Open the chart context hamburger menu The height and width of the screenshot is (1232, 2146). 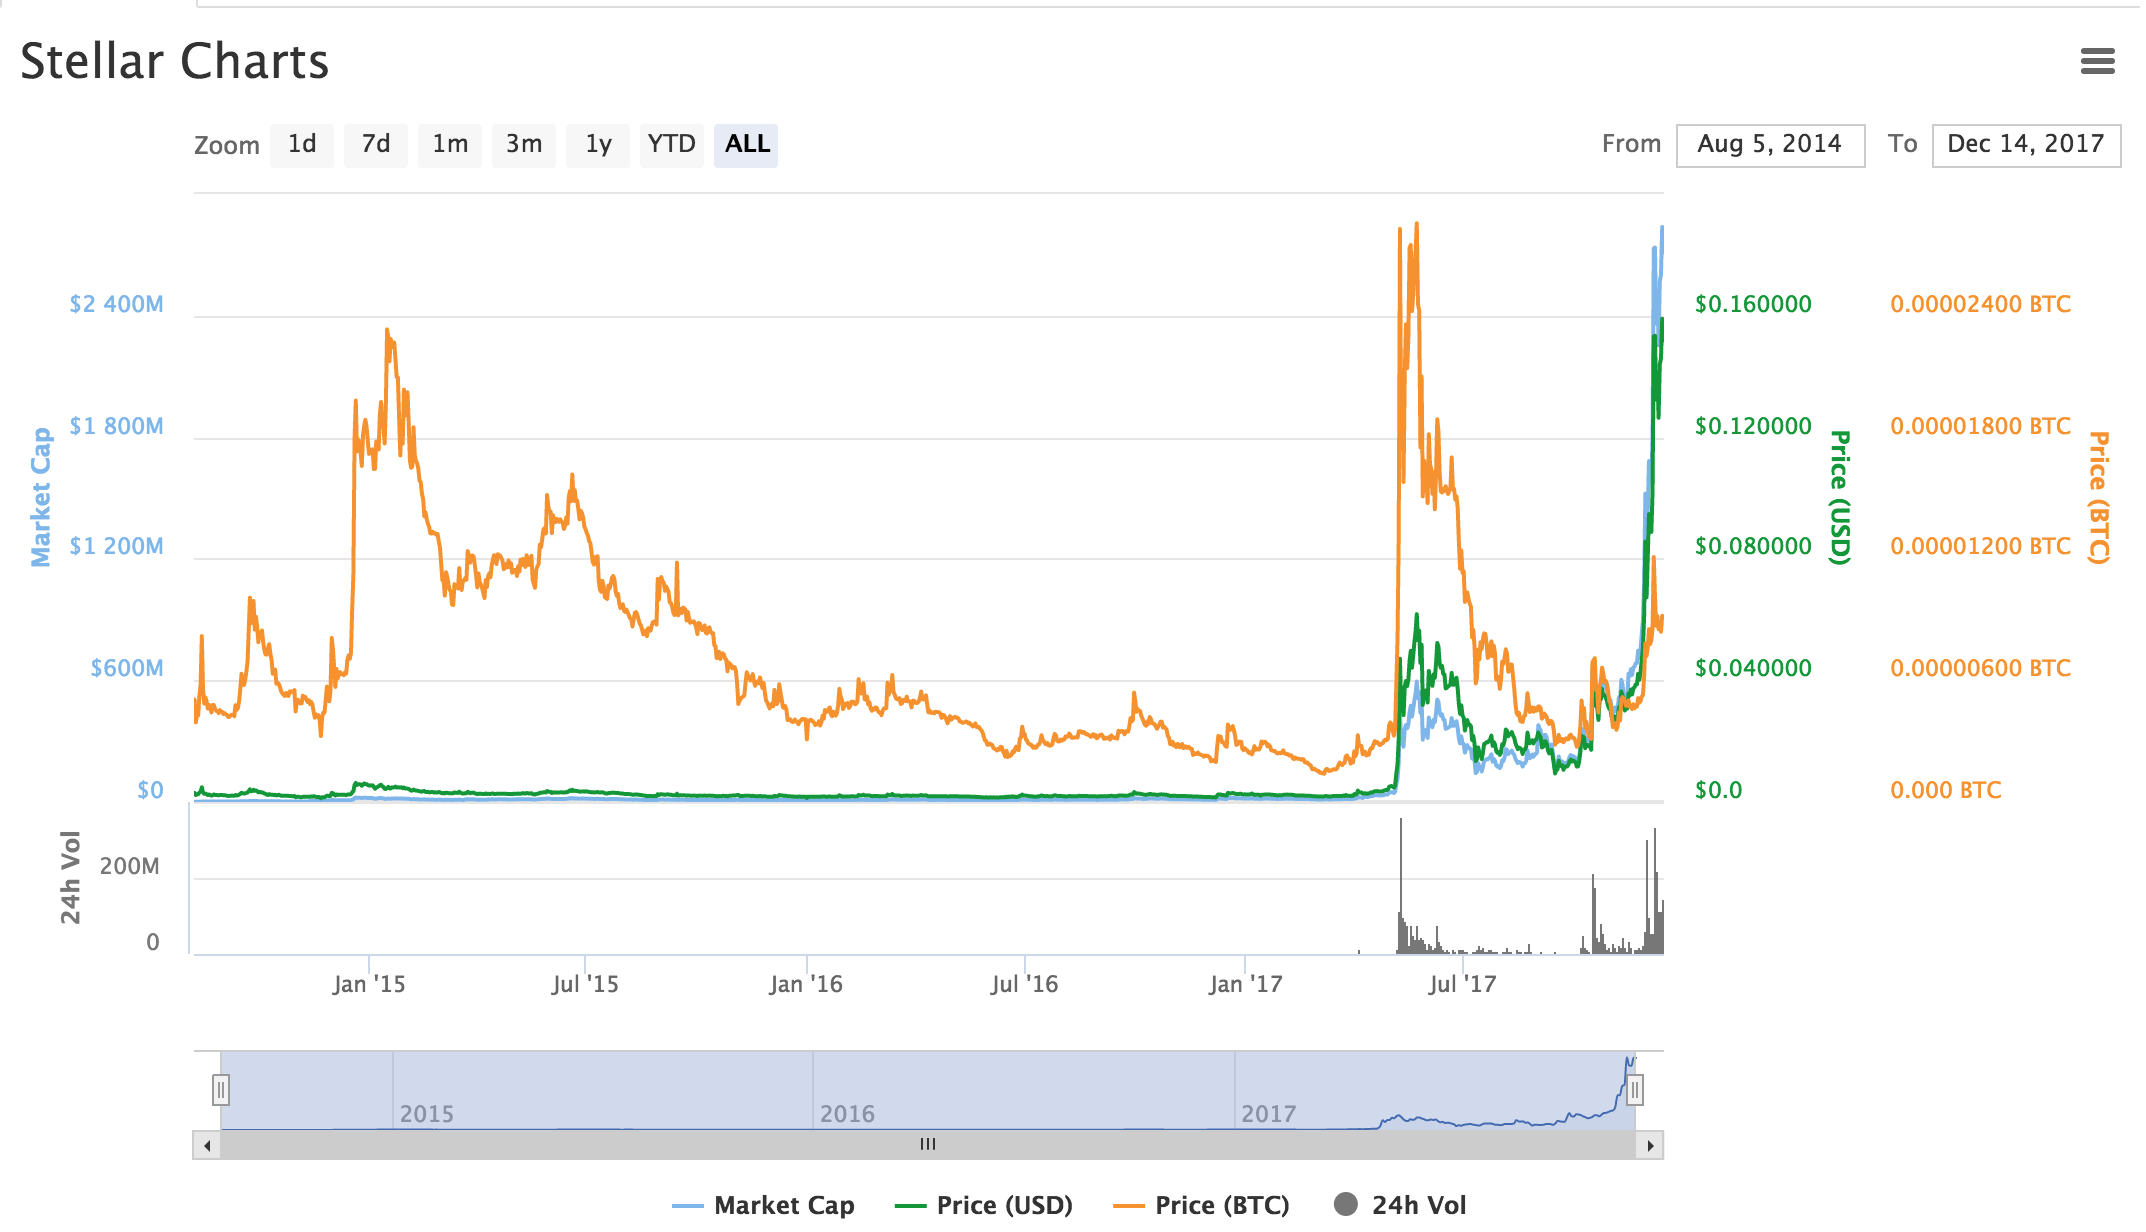(2097, 61)
